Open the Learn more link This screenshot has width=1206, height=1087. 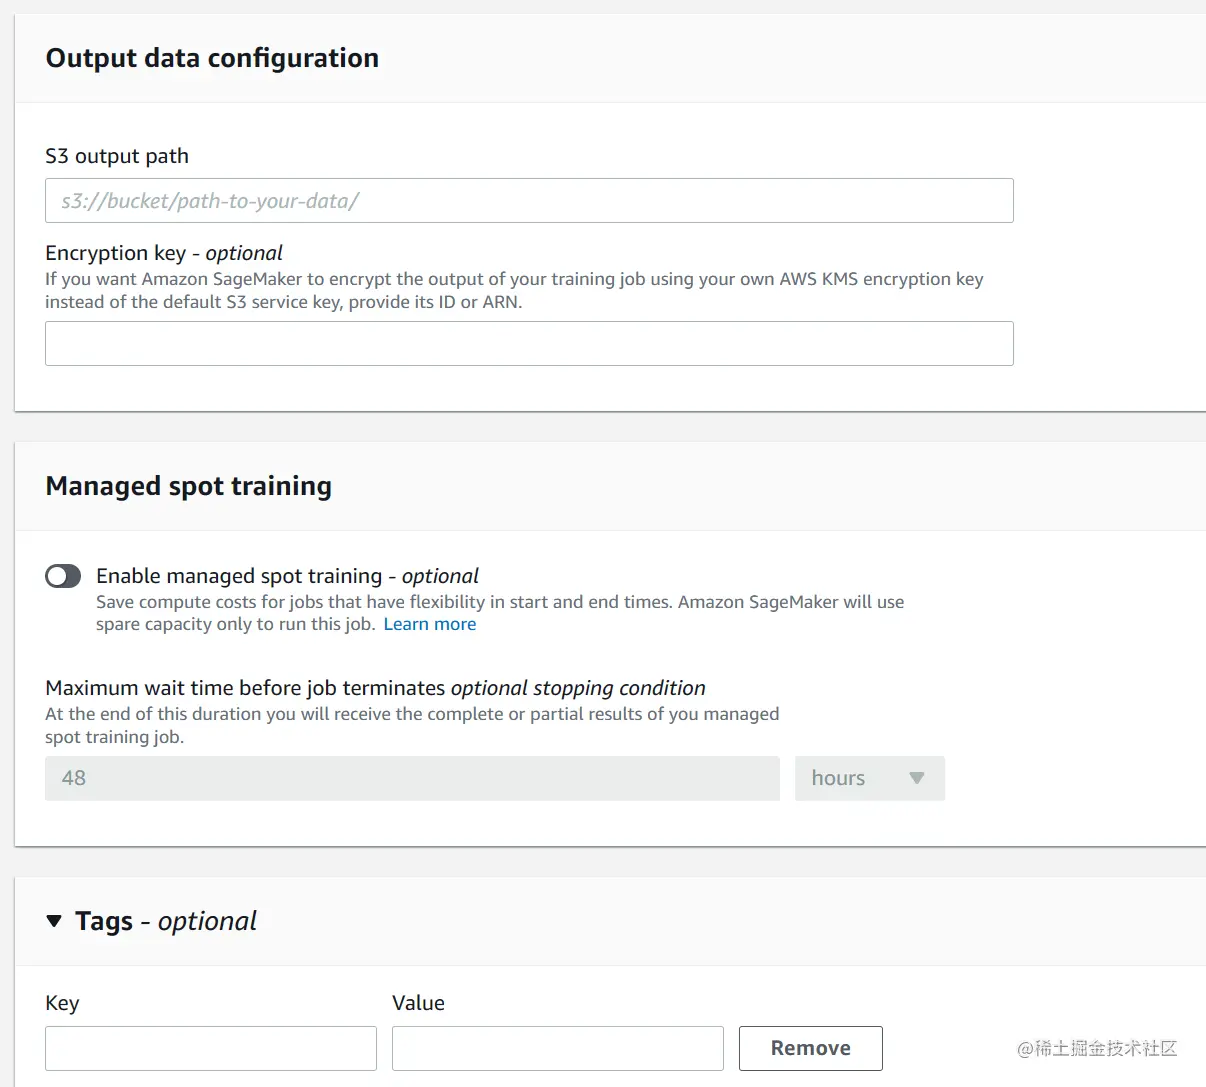(429, 624)
